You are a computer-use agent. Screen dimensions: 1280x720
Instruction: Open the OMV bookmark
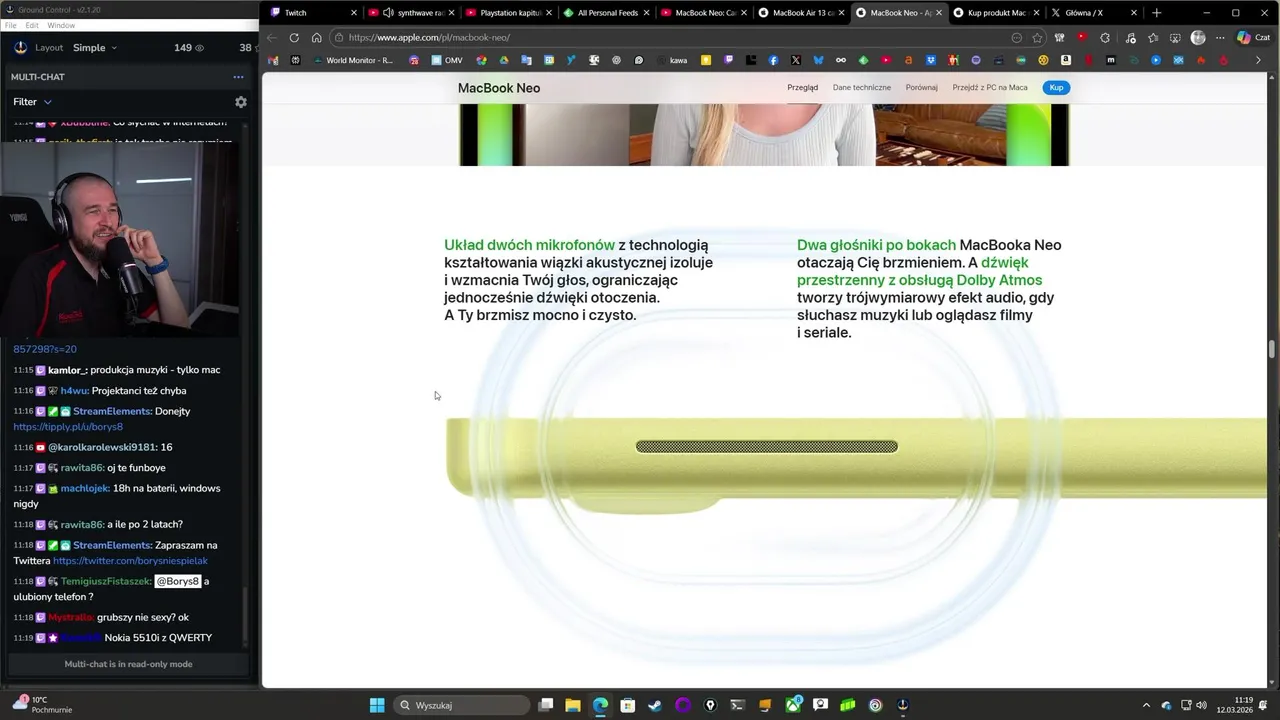pyautogui.click(x=447, y=60)
